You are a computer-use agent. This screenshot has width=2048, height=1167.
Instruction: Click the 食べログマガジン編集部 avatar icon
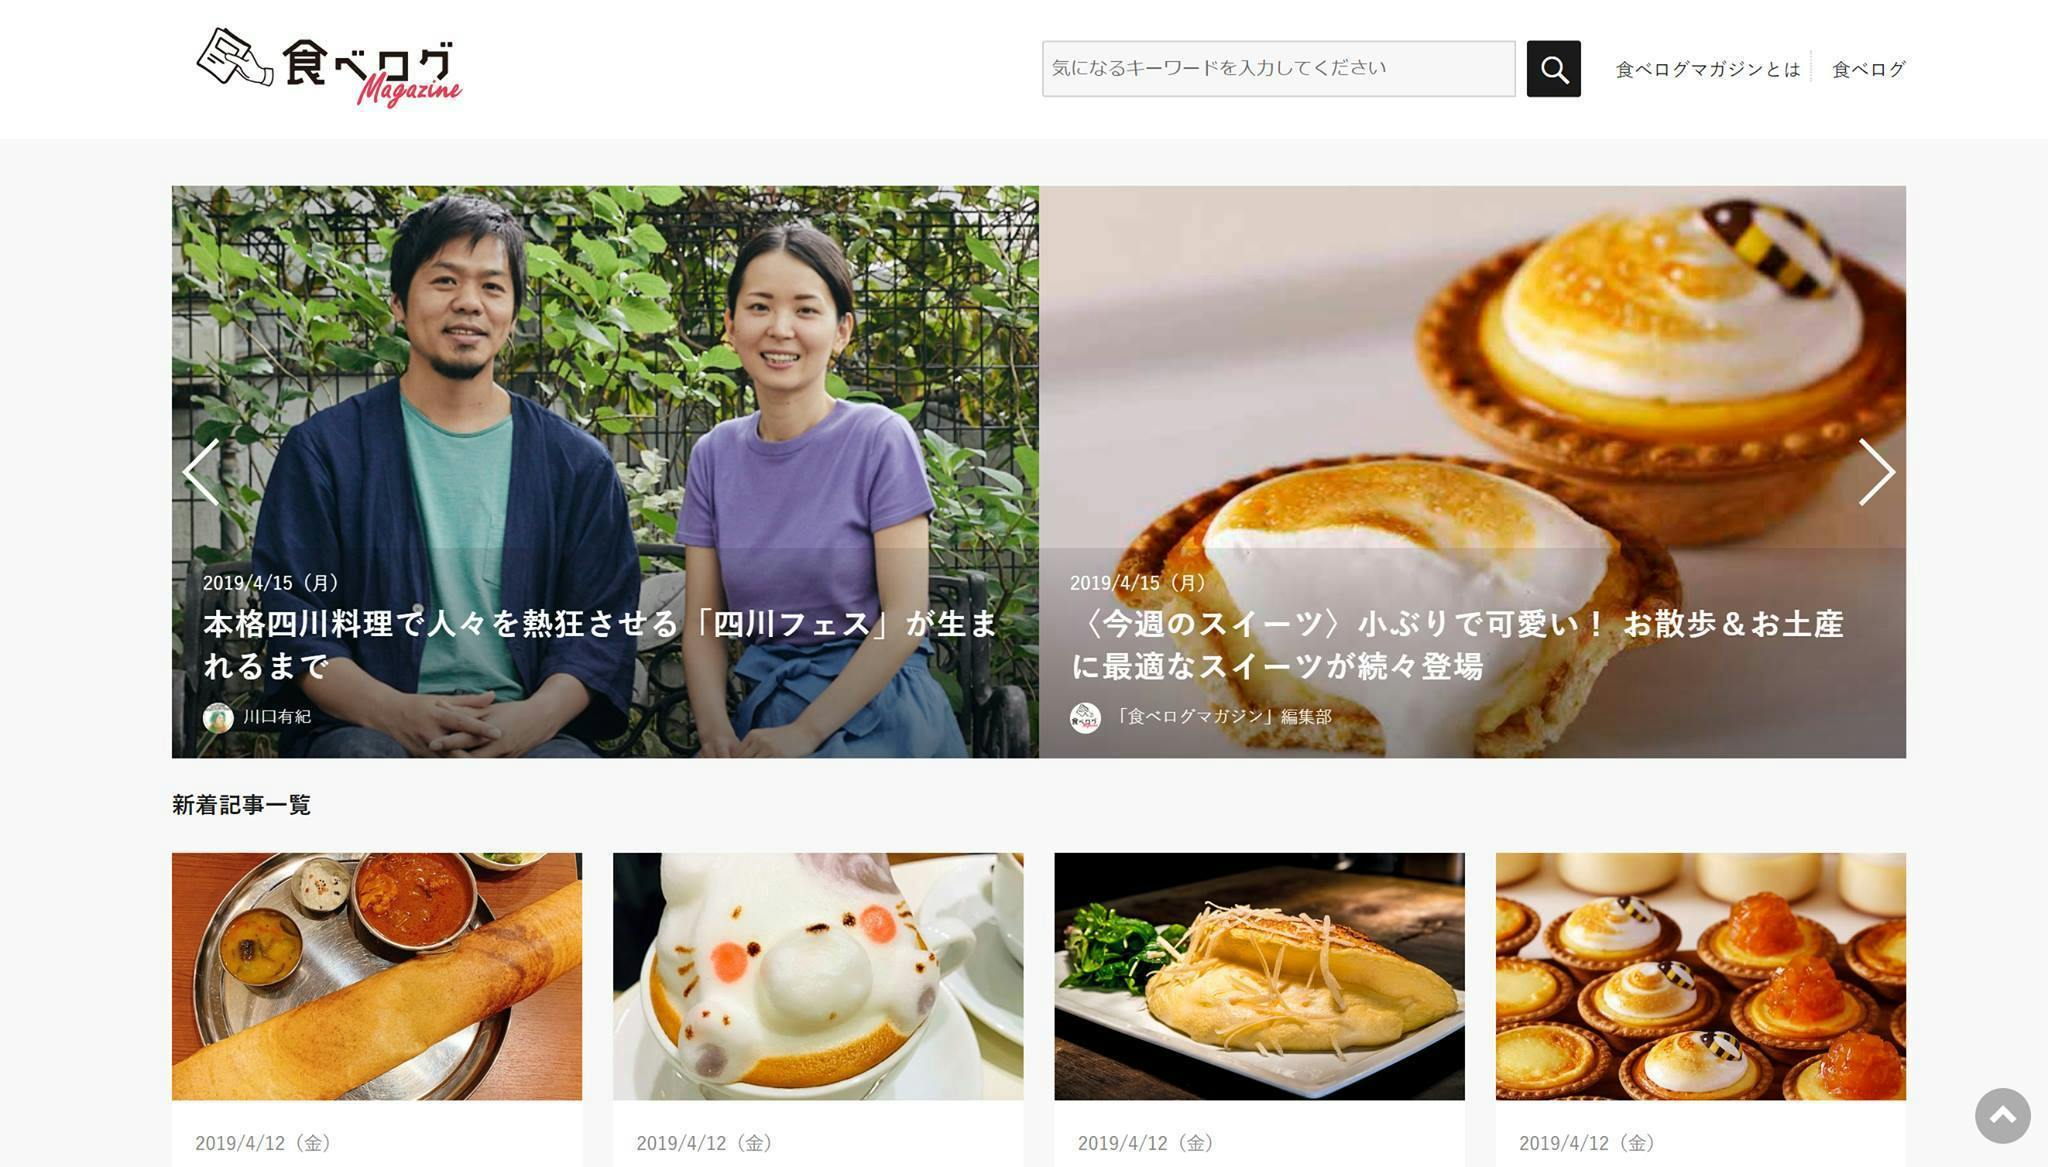tap(1085, 717)
